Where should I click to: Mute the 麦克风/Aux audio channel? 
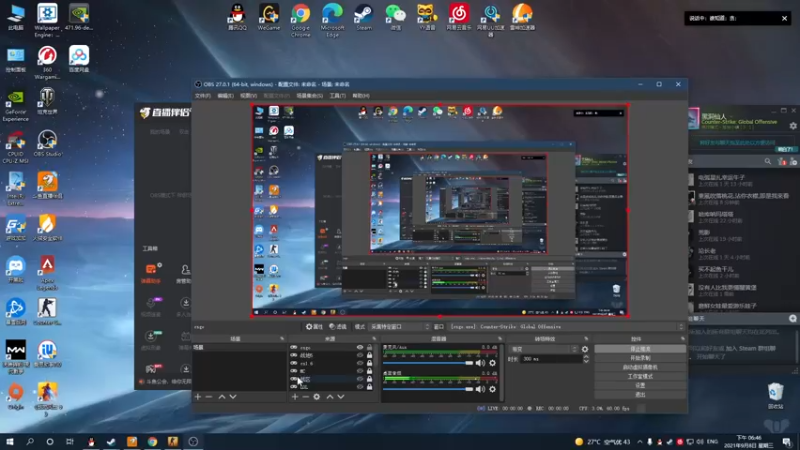(480, 363)
